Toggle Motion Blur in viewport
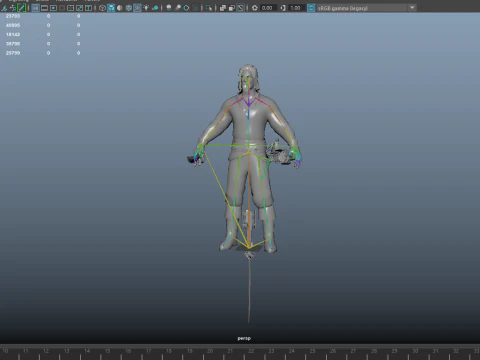The image size is (480, 360). tap(178, 8)
